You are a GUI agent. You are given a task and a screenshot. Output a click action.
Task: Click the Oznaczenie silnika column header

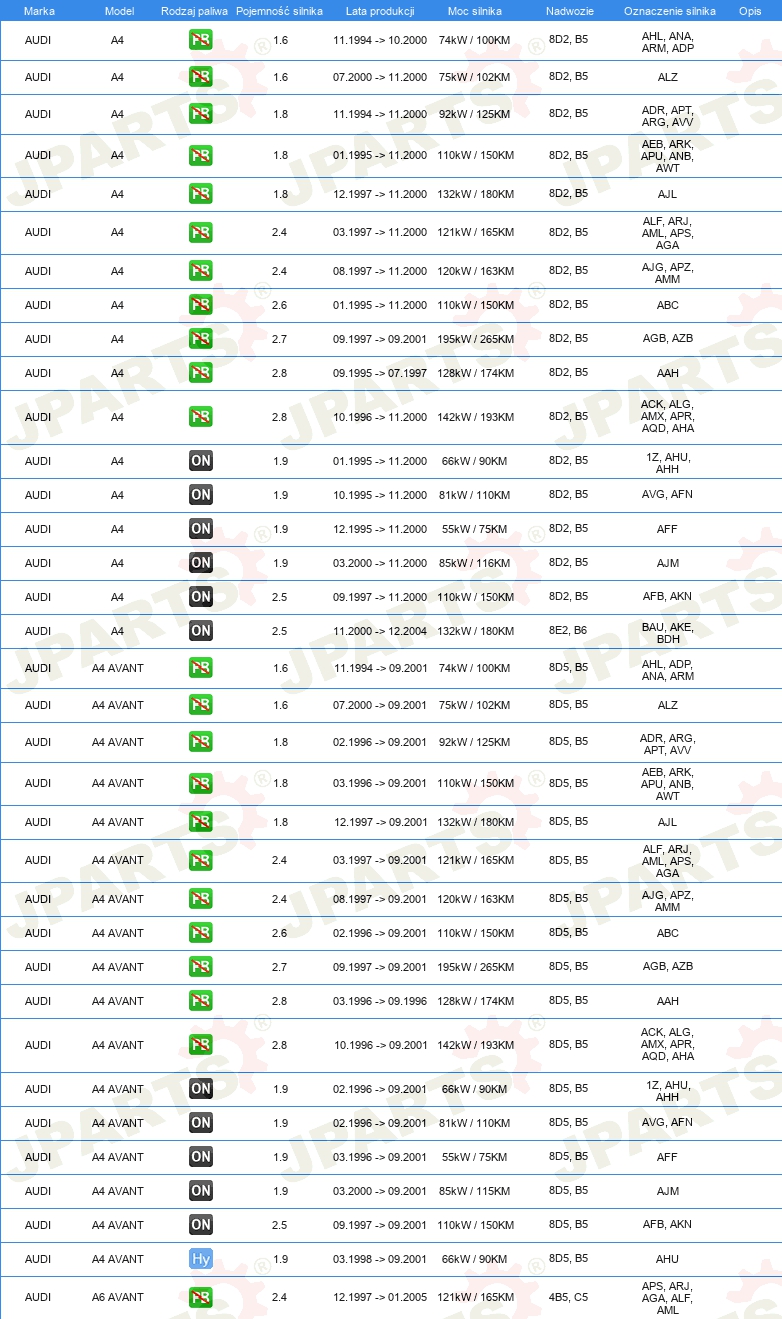(x=669, y=11)
